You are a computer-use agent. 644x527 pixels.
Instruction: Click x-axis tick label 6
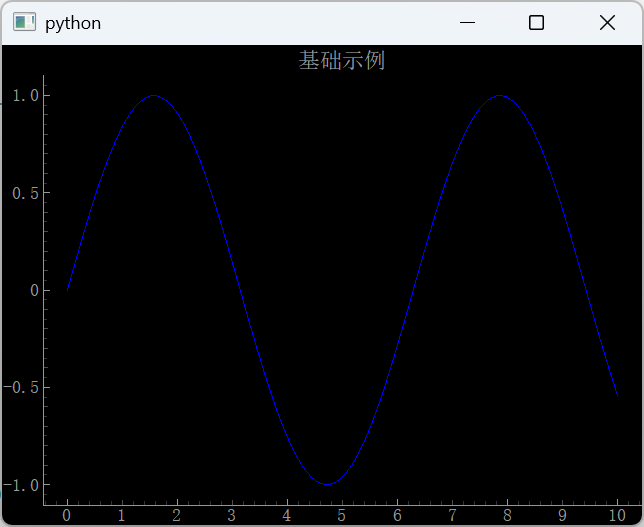(x=397, y=515)
